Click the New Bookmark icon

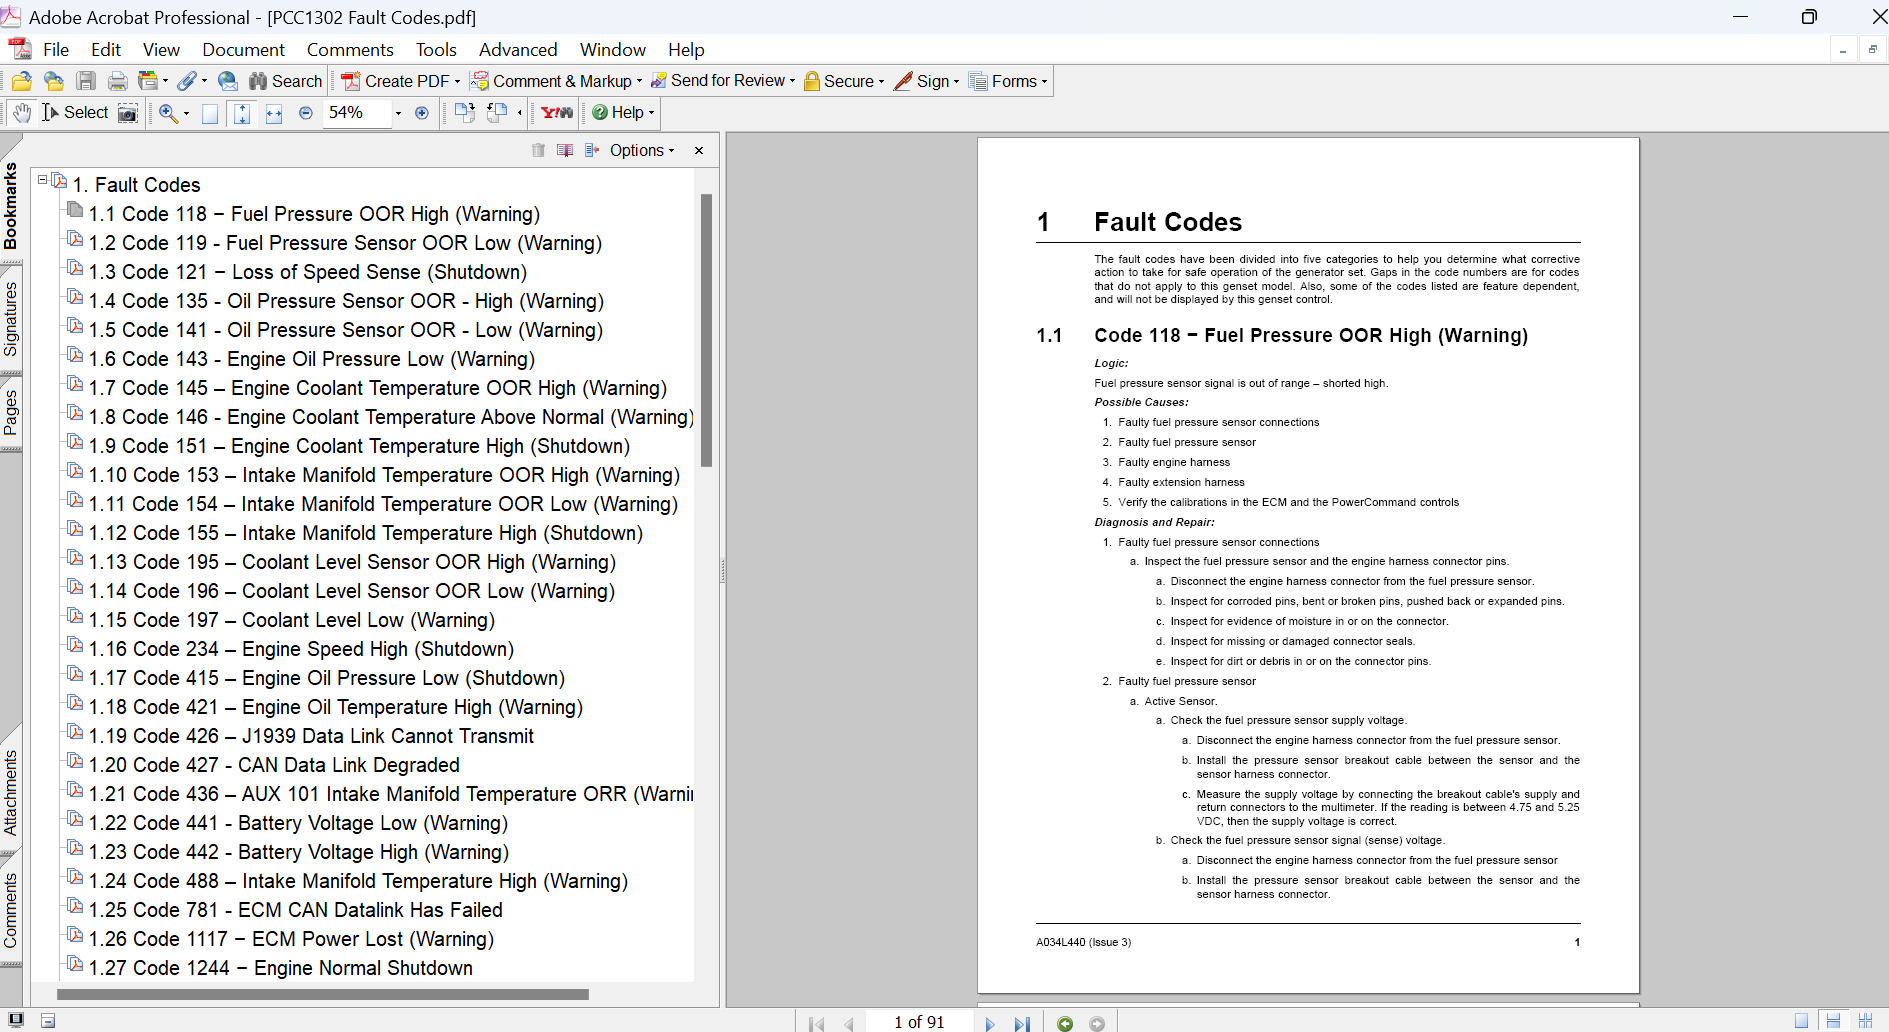tap(565, 150)
